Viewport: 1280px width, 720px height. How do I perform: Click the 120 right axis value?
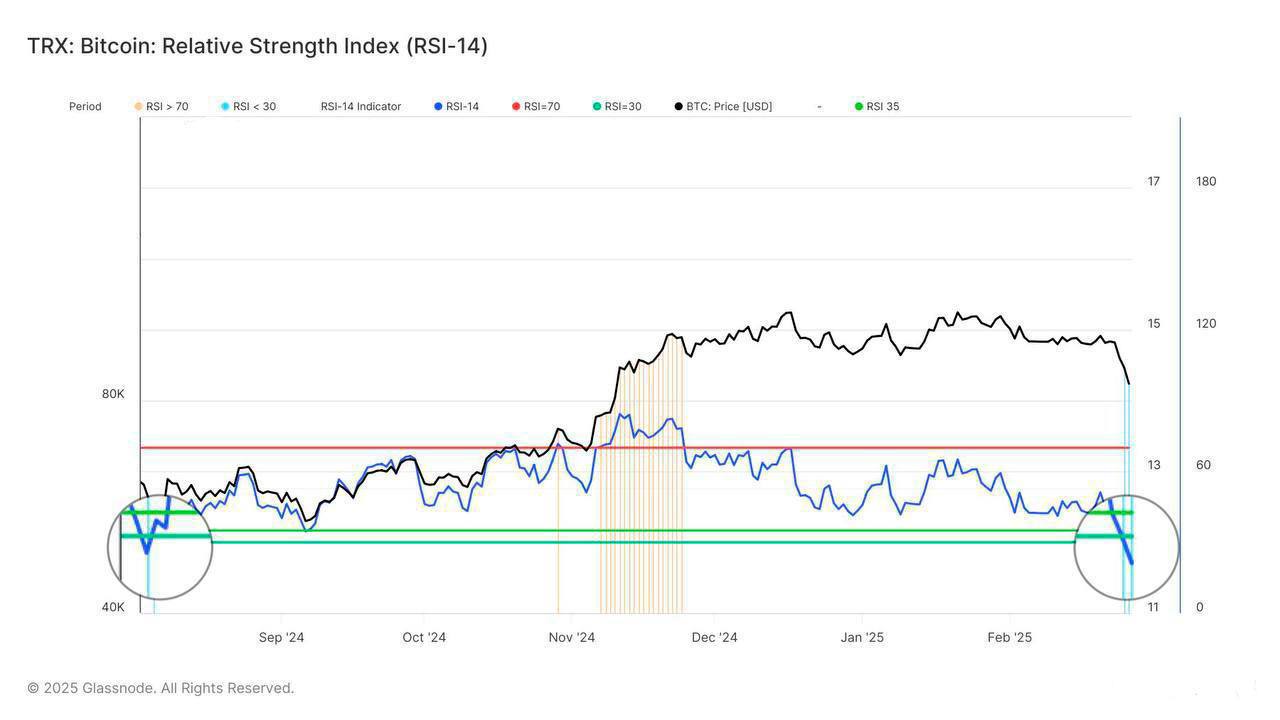click(x=1206, y=323)
